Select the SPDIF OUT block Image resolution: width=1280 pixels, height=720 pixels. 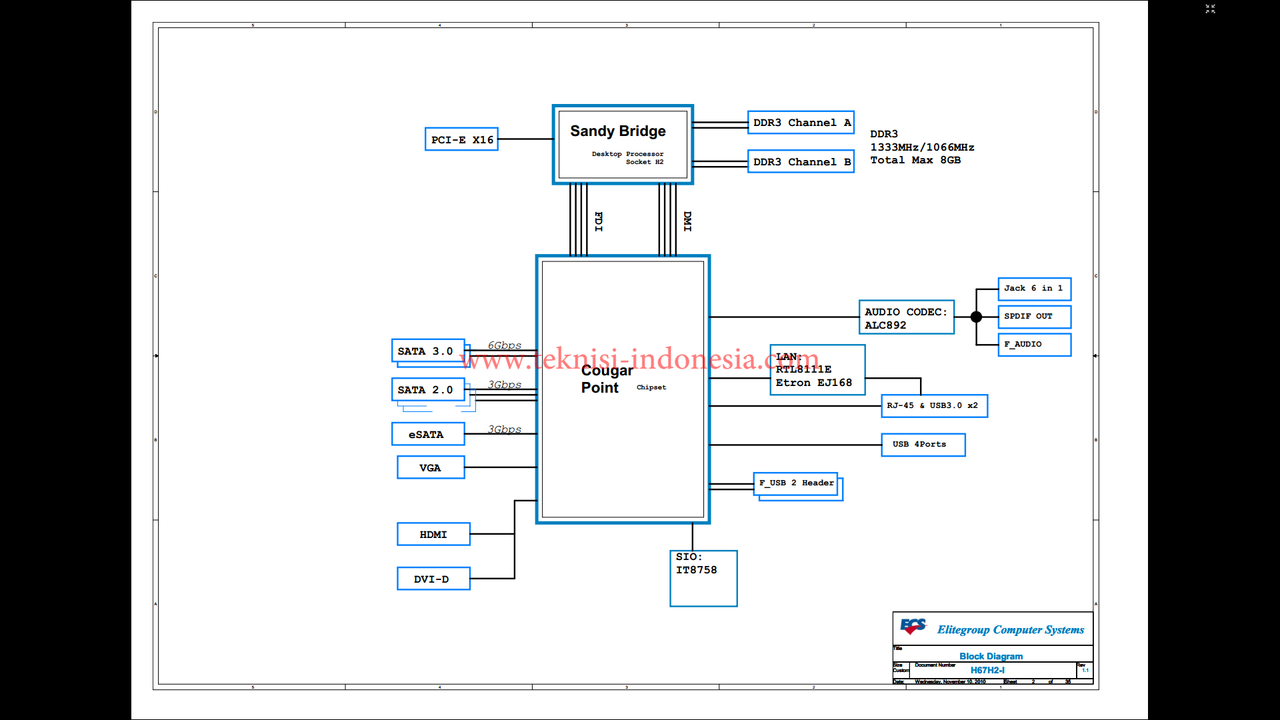1034,316
